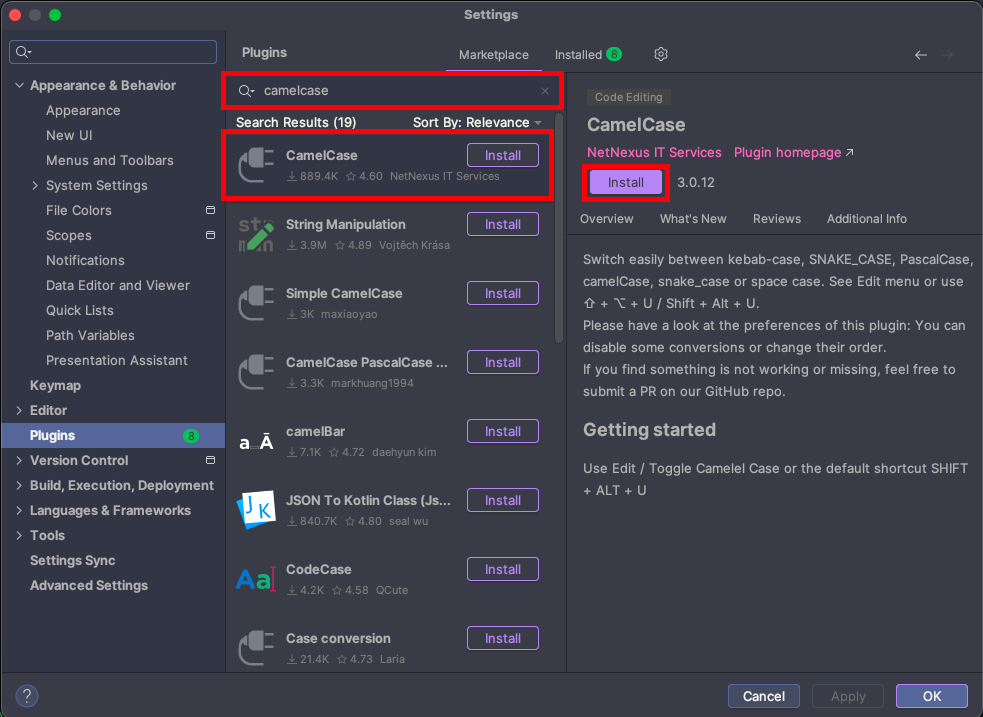983x717 pixels.
Task: Expand the Tools section
Action: (19, 536)
